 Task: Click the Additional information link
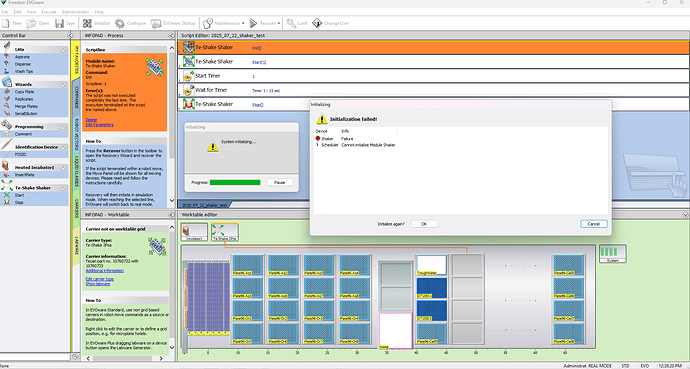click(105, 271)
